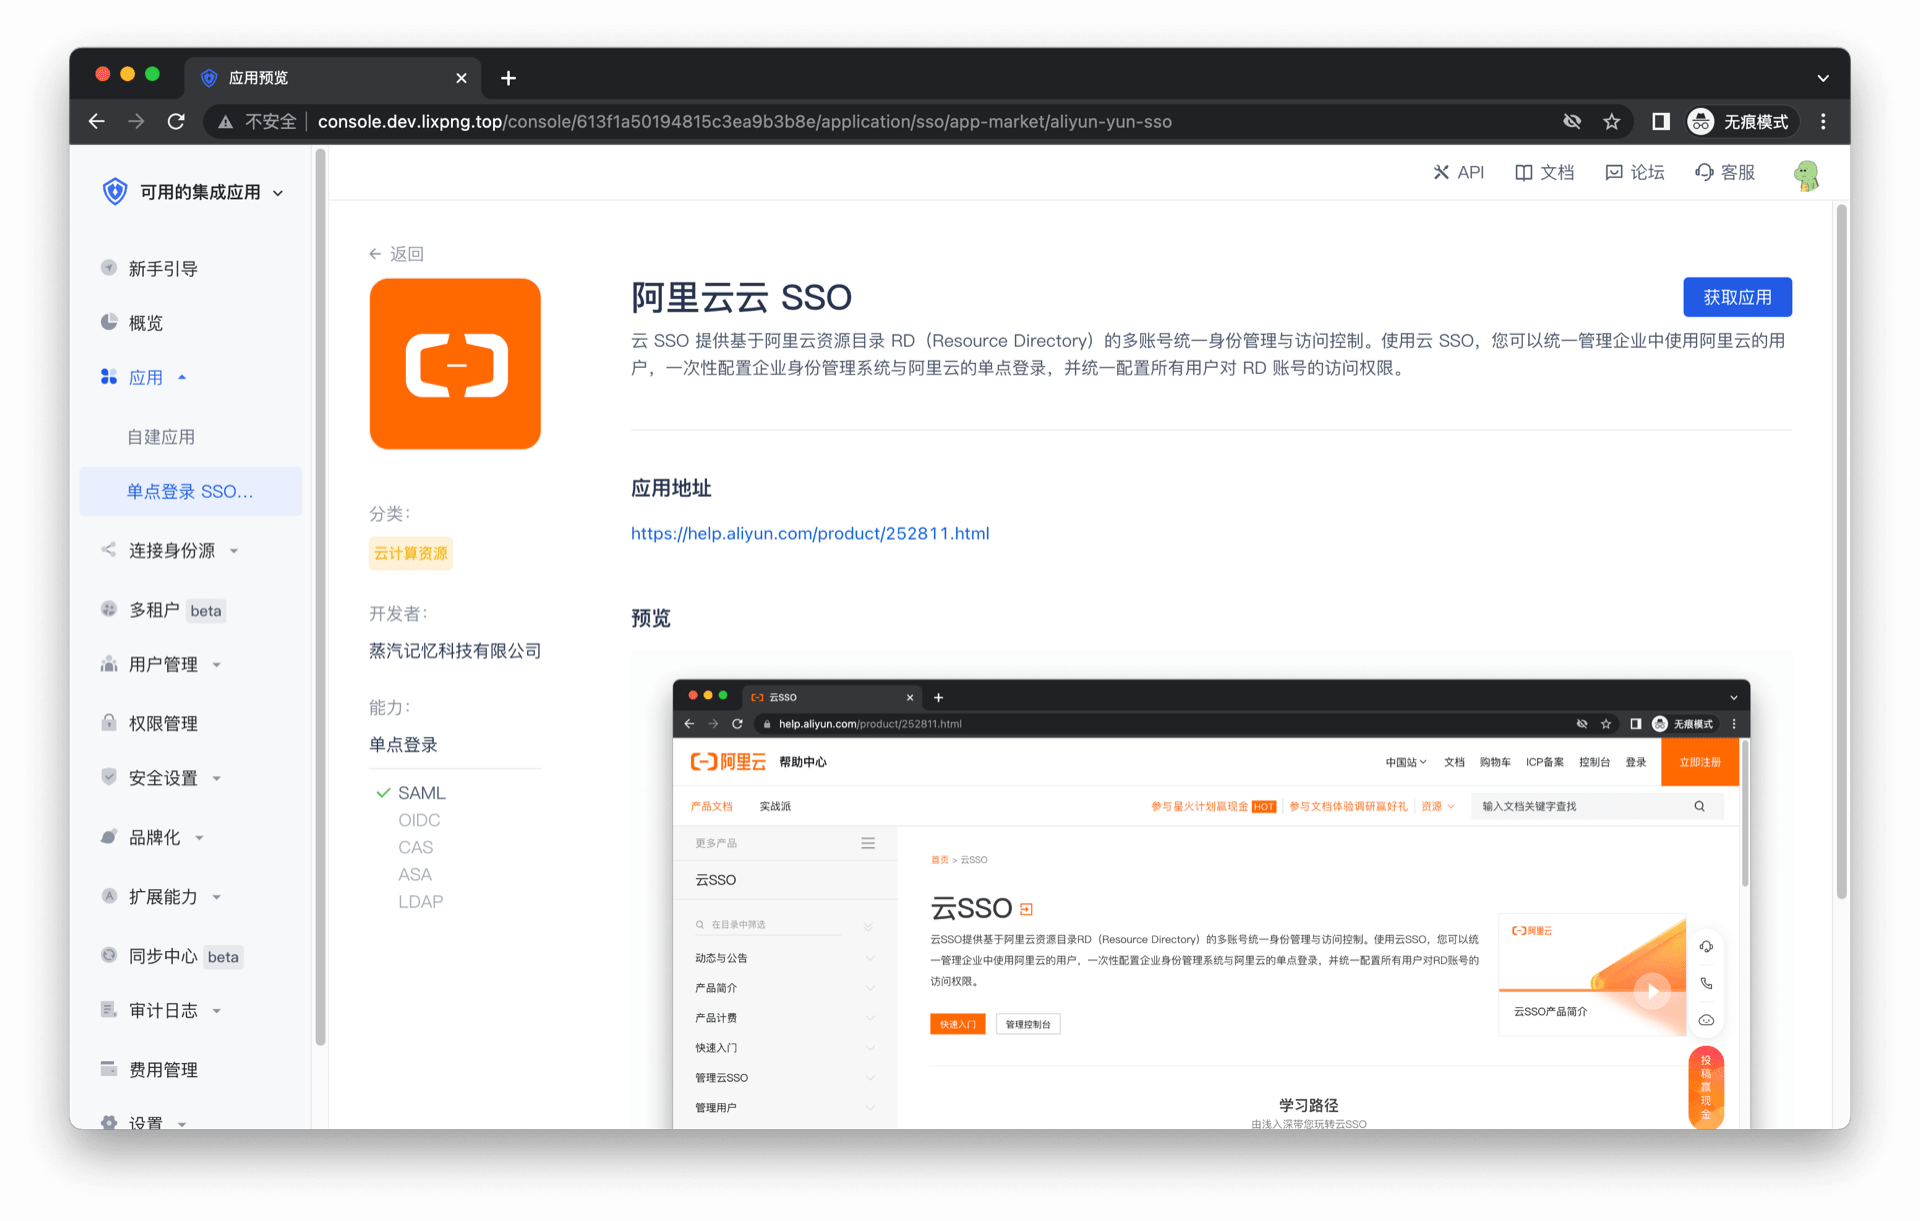The height and width of the screenshot is (1221, 1920).
Task: Bookmark page with the star icon
Action: click(1611, 122)
